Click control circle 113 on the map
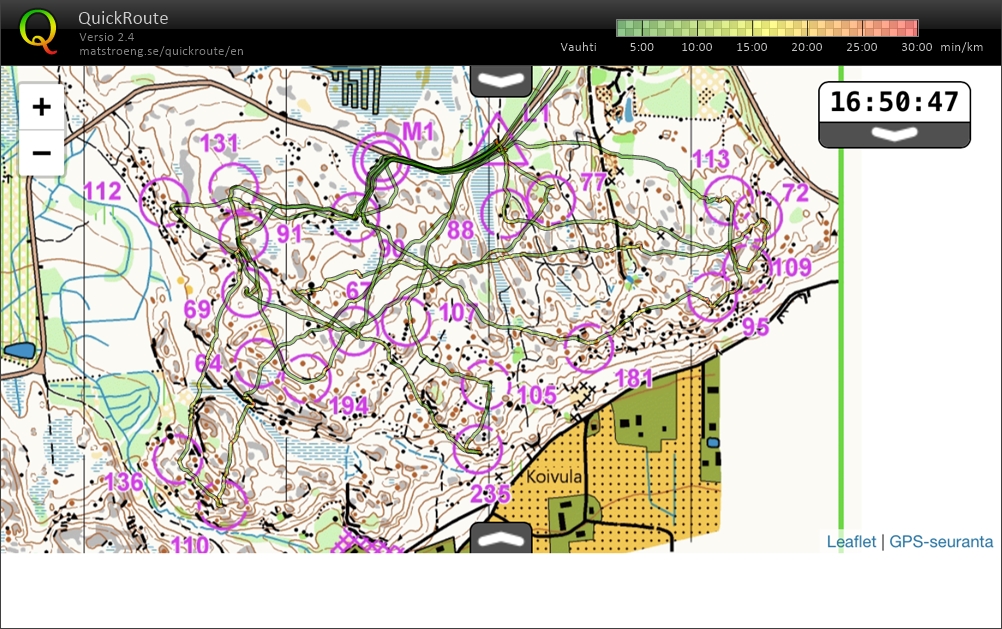This screenshot has width=1002, height=629. point(728,200)
